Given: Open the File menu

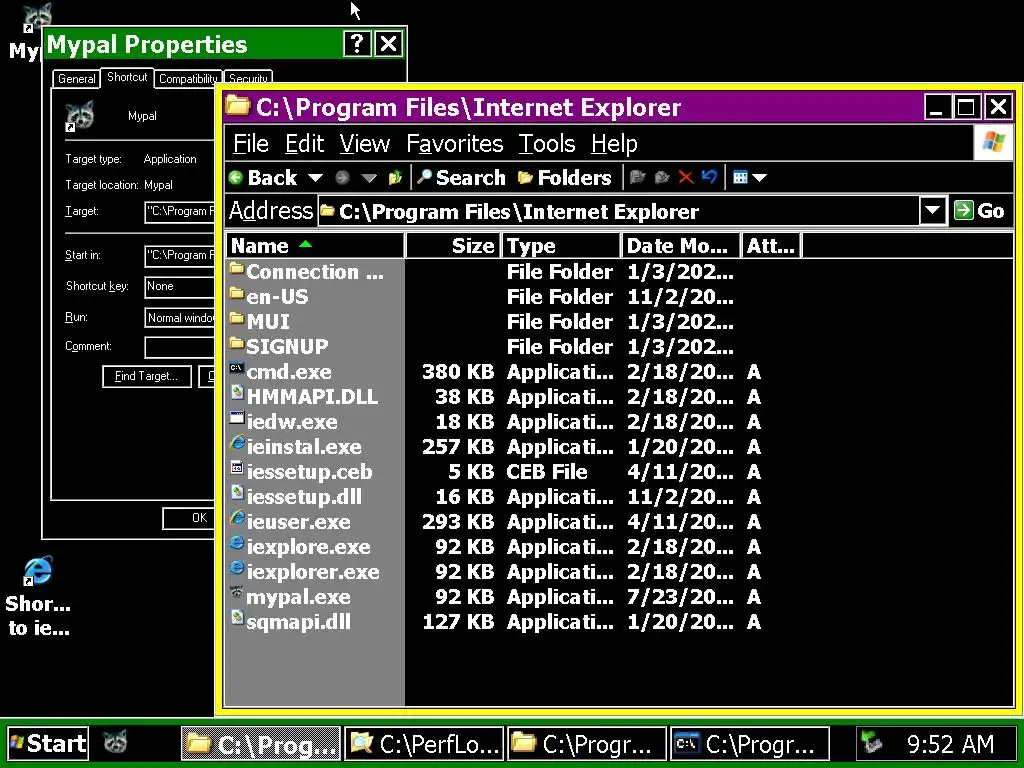Looking at the screenshot, I should click(251, 144).
